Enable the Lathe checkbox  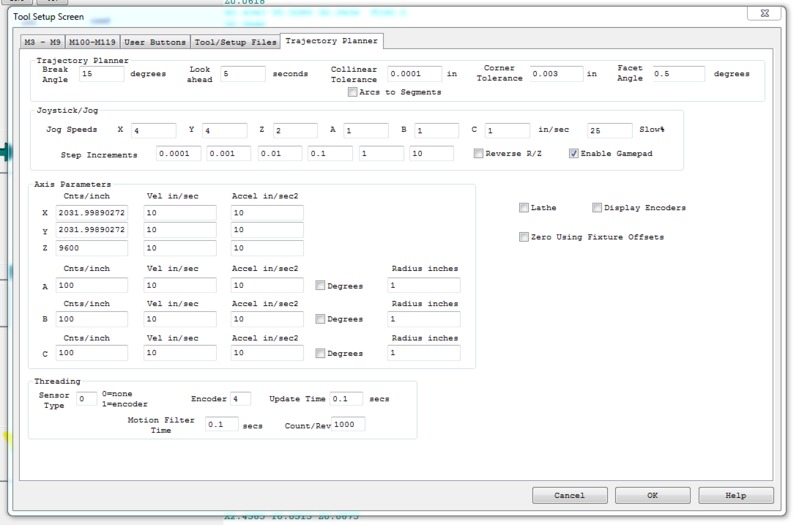click(x=524, y=208)
